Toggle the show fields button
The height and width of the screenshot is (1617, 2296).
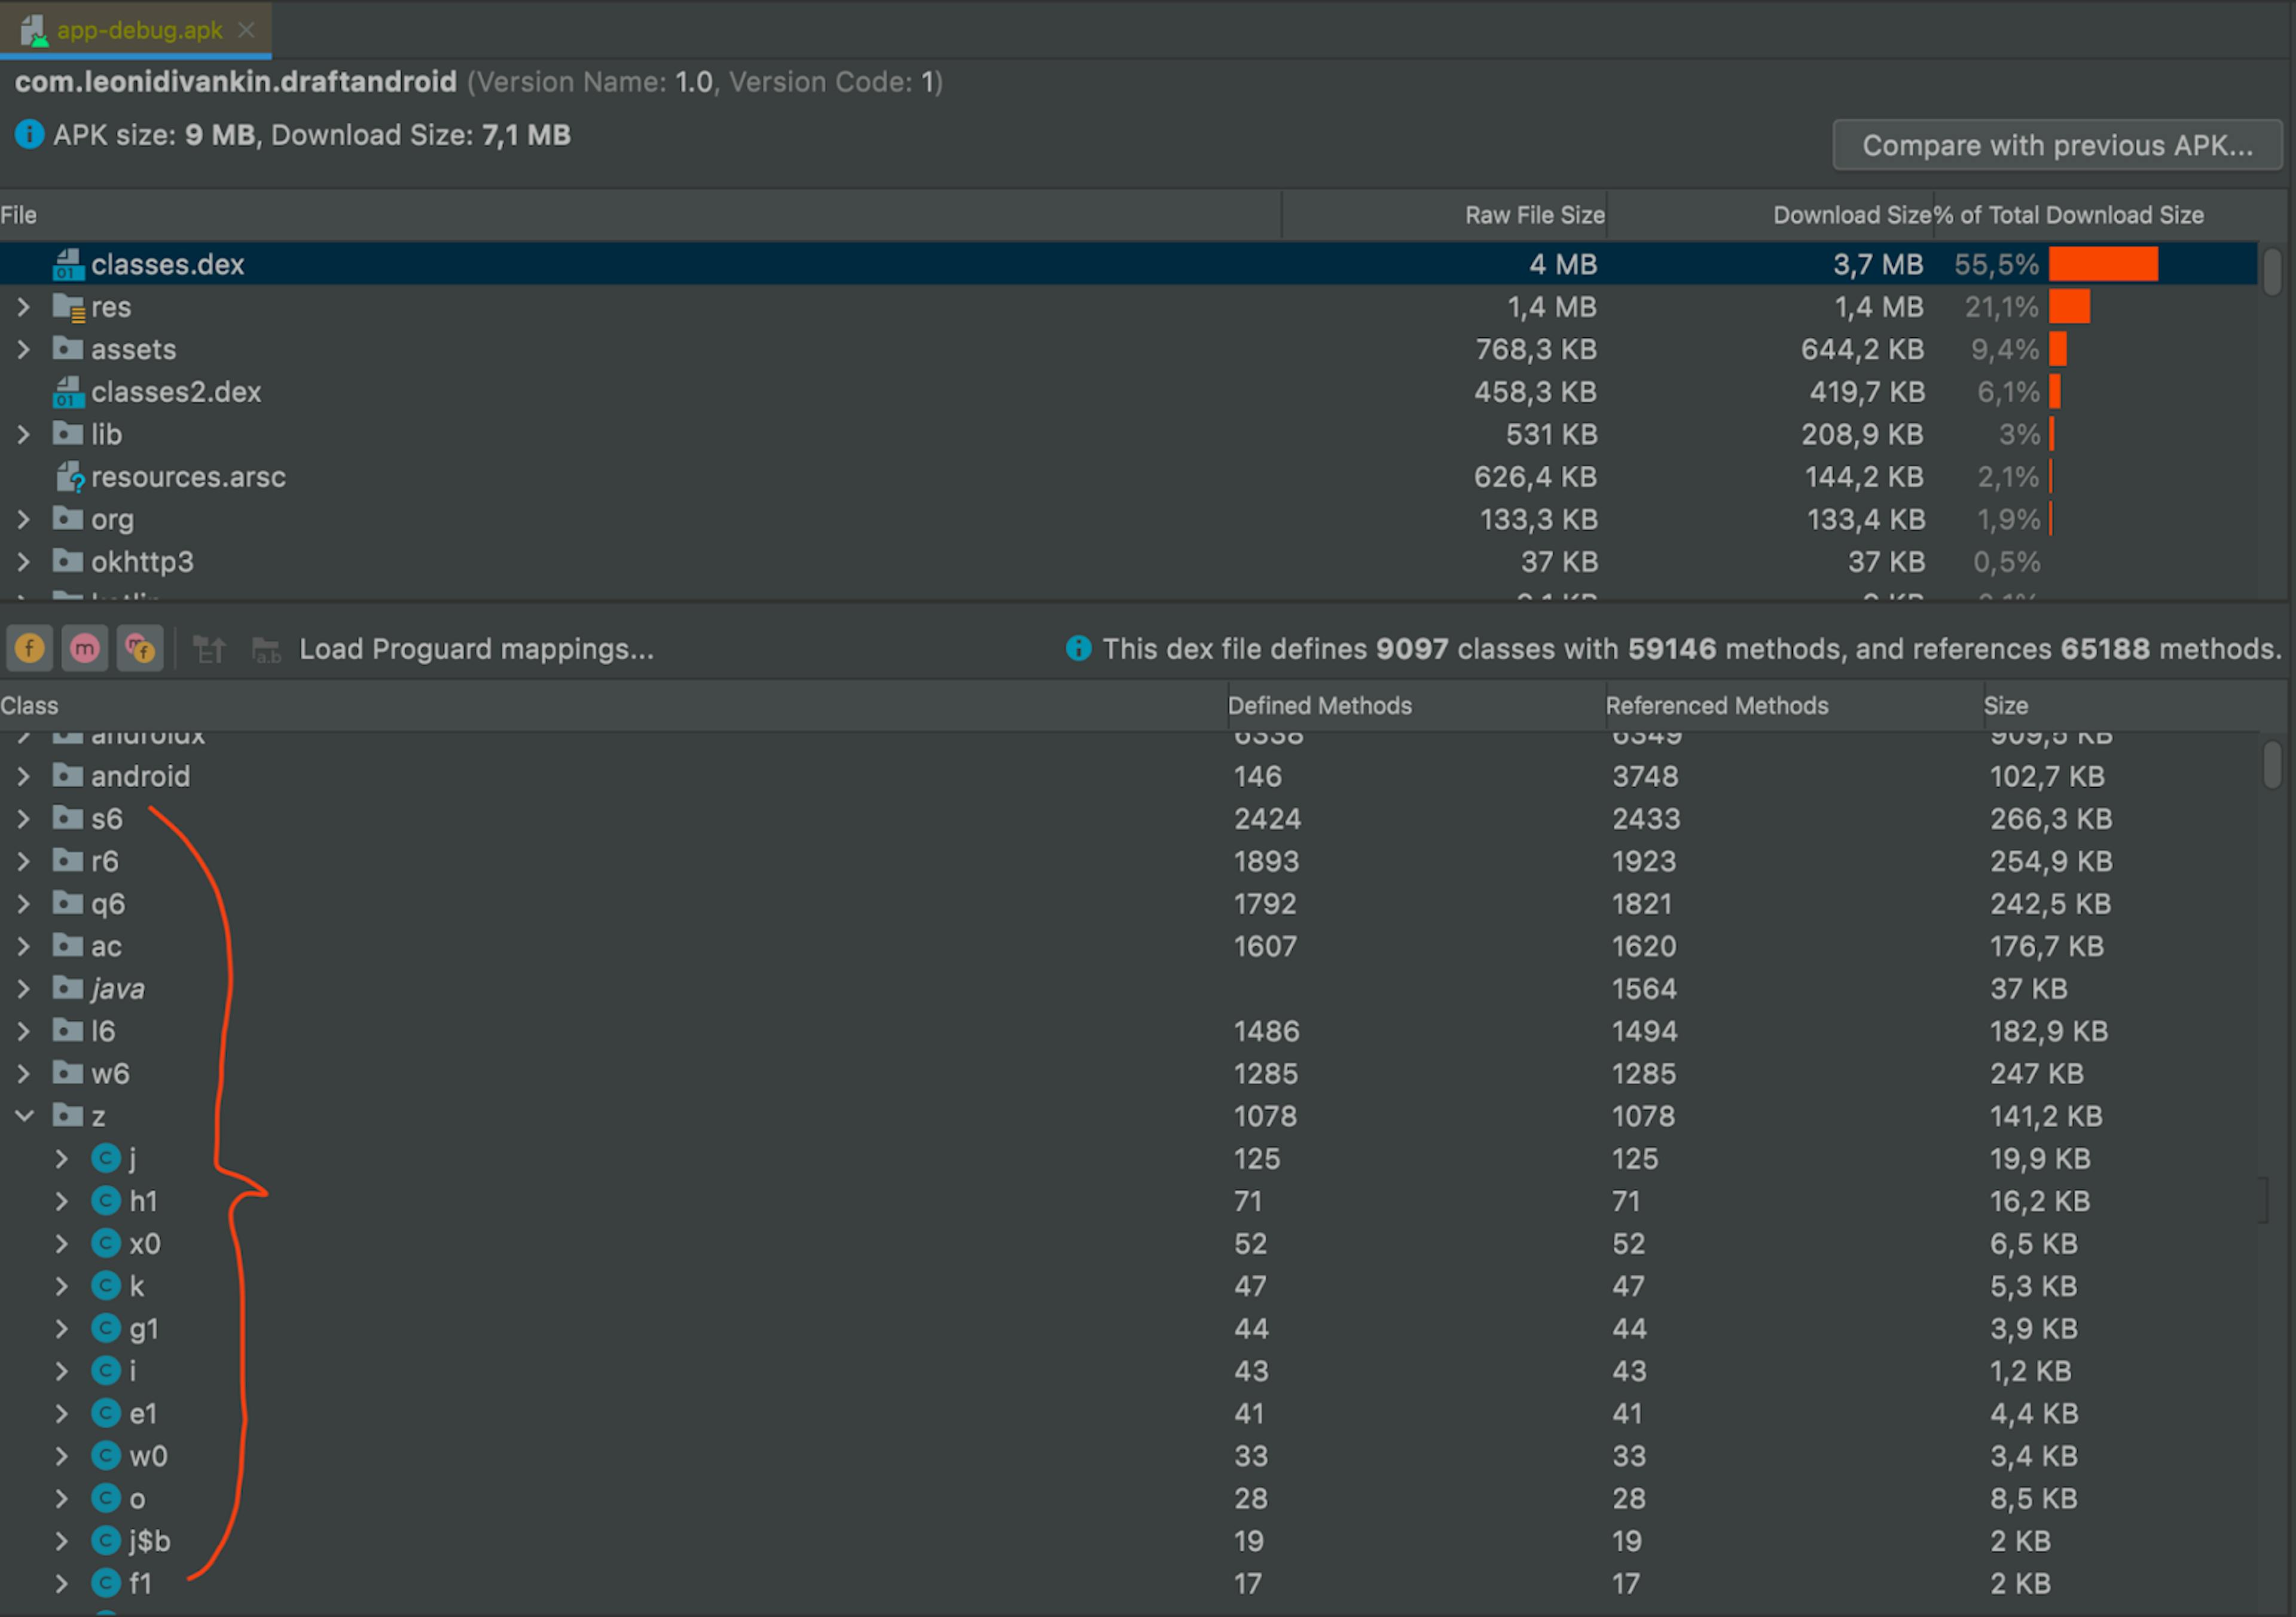(29, 649)
